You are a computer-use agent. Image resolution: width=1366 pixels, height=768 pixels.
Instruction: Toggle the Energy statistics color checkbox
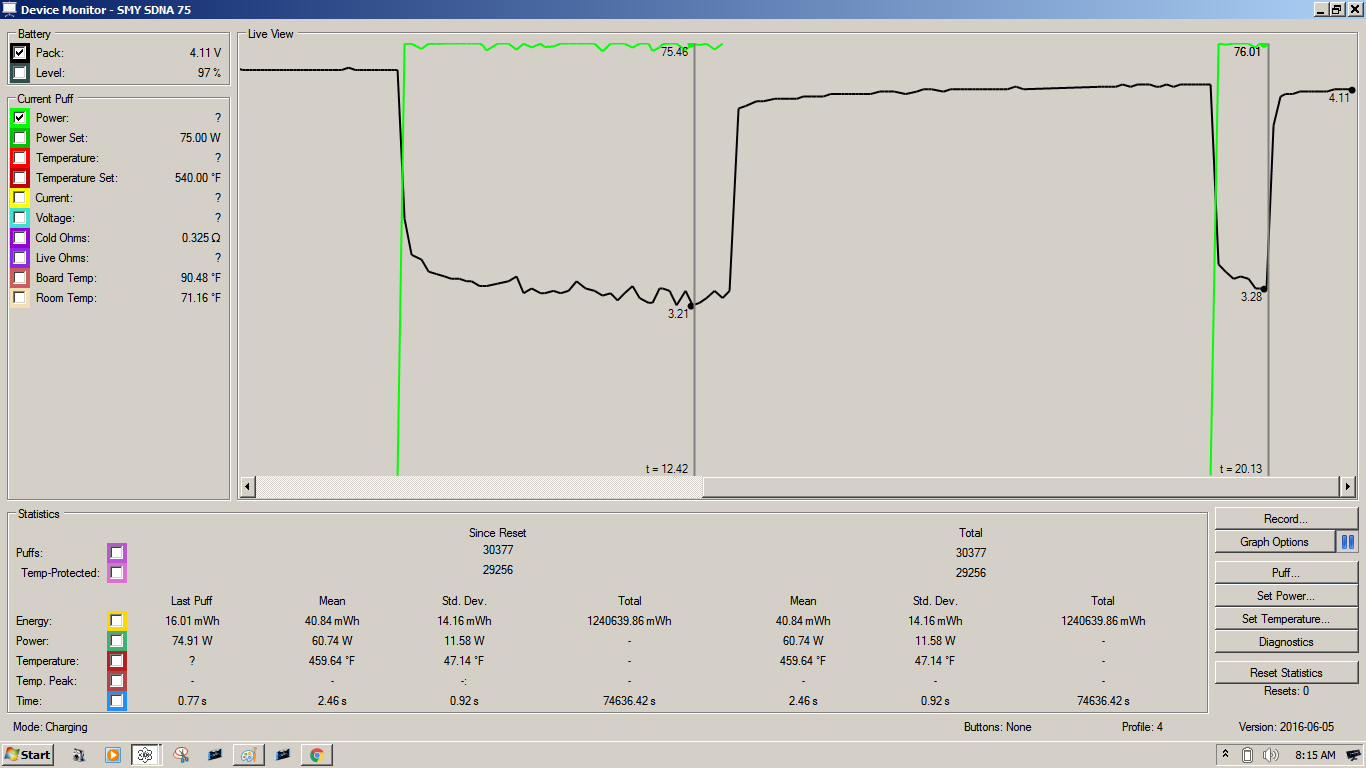pos(117,621)
